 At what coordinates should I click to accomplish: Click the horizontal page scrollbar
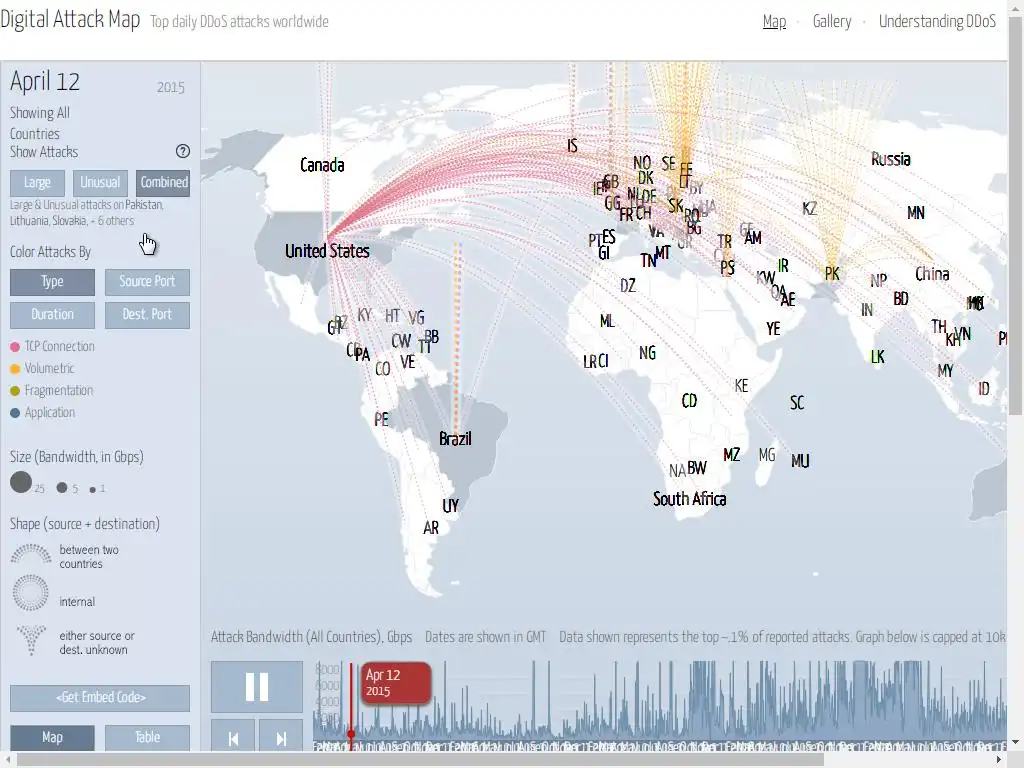(420, 761)
